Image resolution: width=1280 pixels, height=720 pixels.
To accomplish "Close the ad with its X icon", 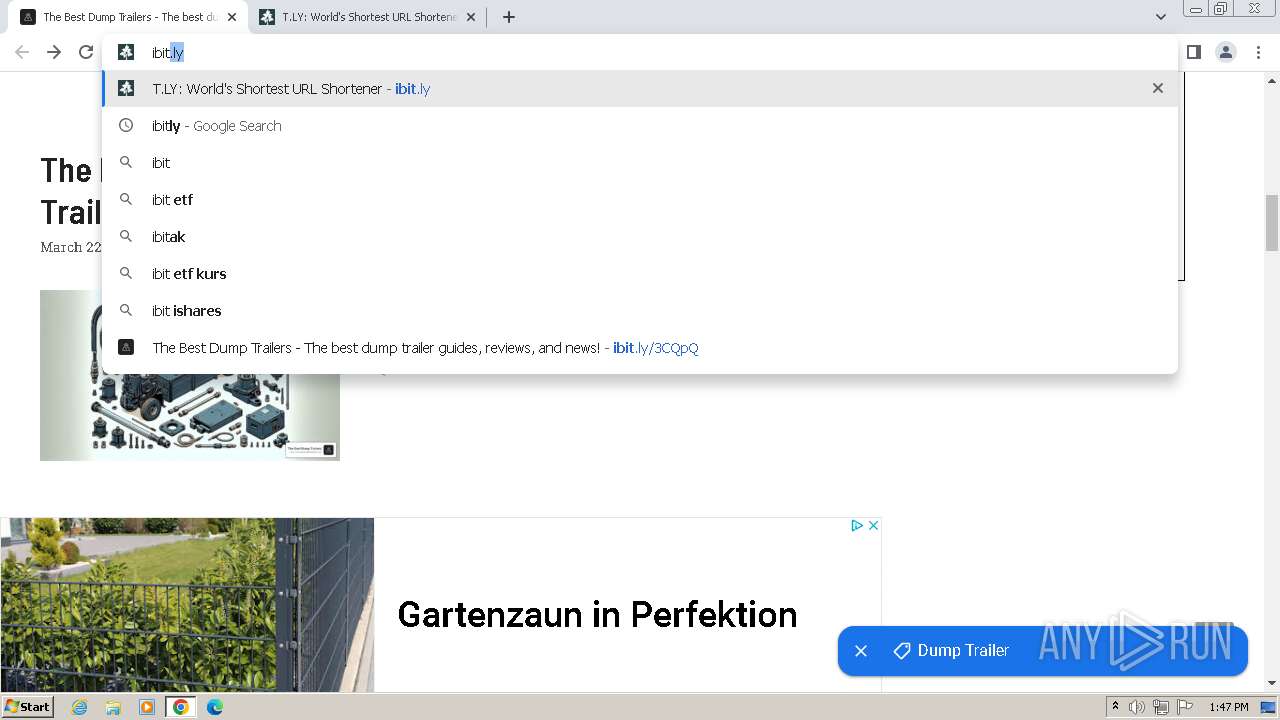I will 873,525.
